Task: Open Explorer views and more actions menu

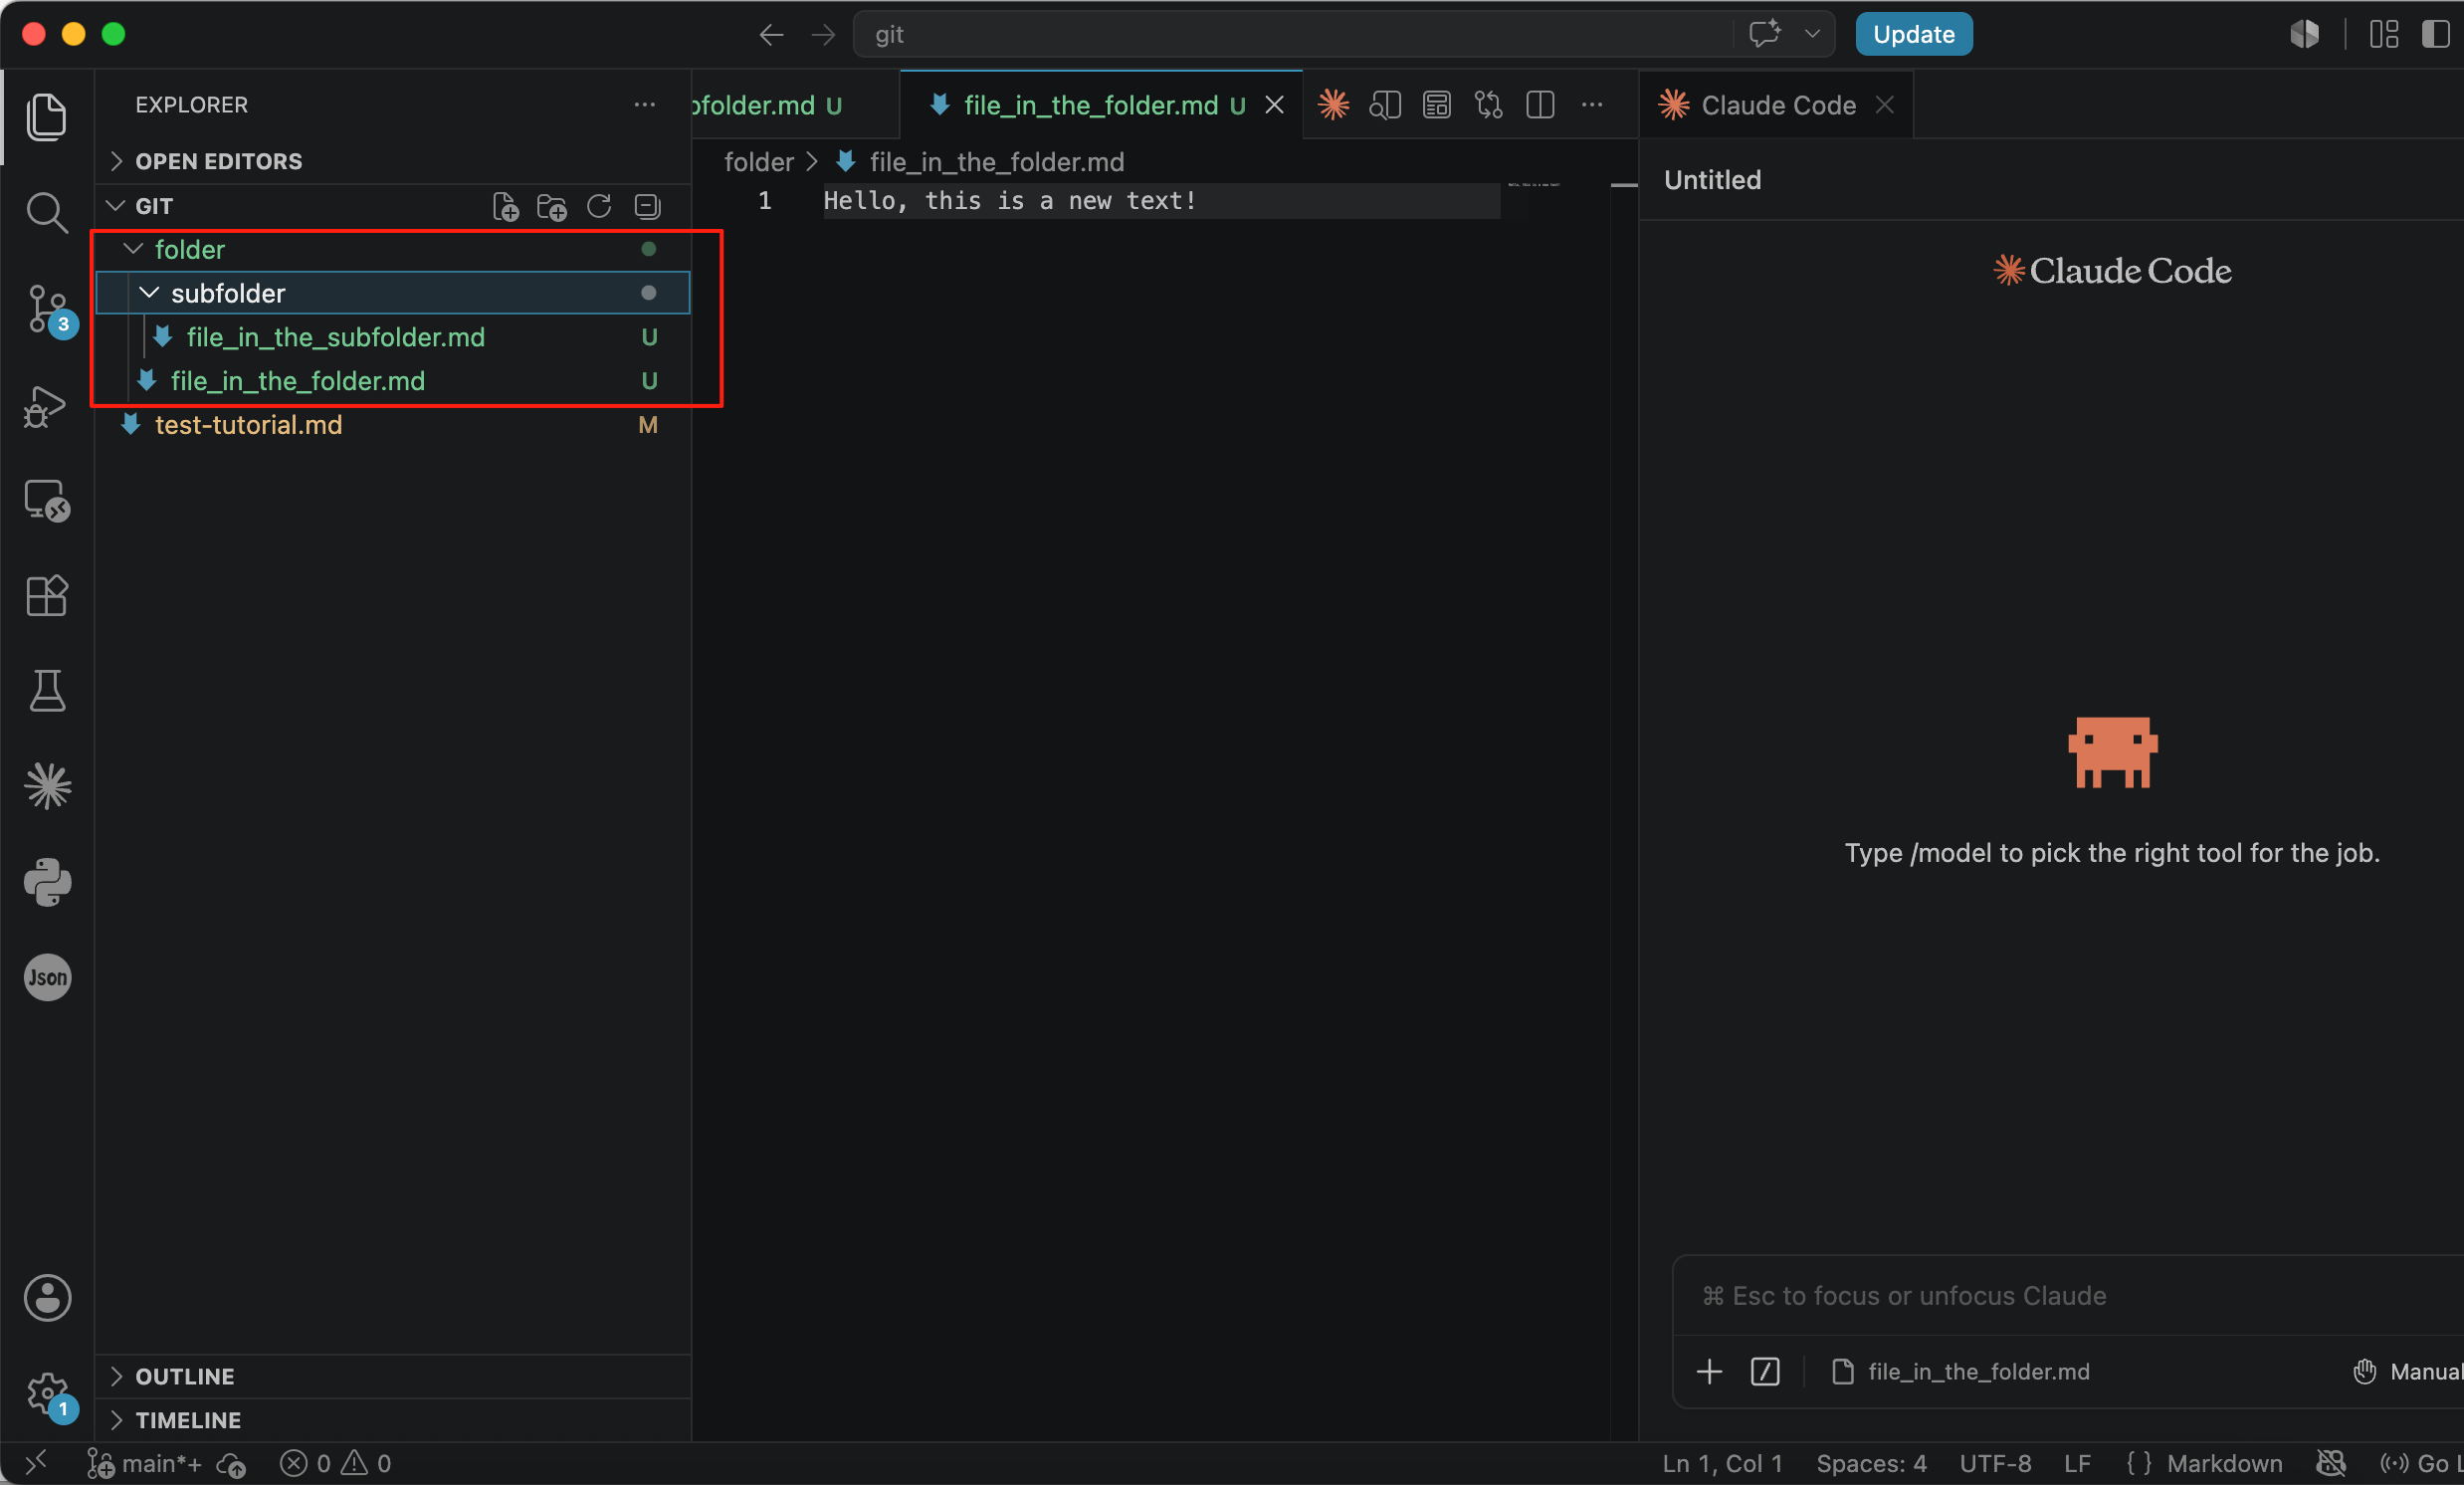Action: tap(645, 104)
